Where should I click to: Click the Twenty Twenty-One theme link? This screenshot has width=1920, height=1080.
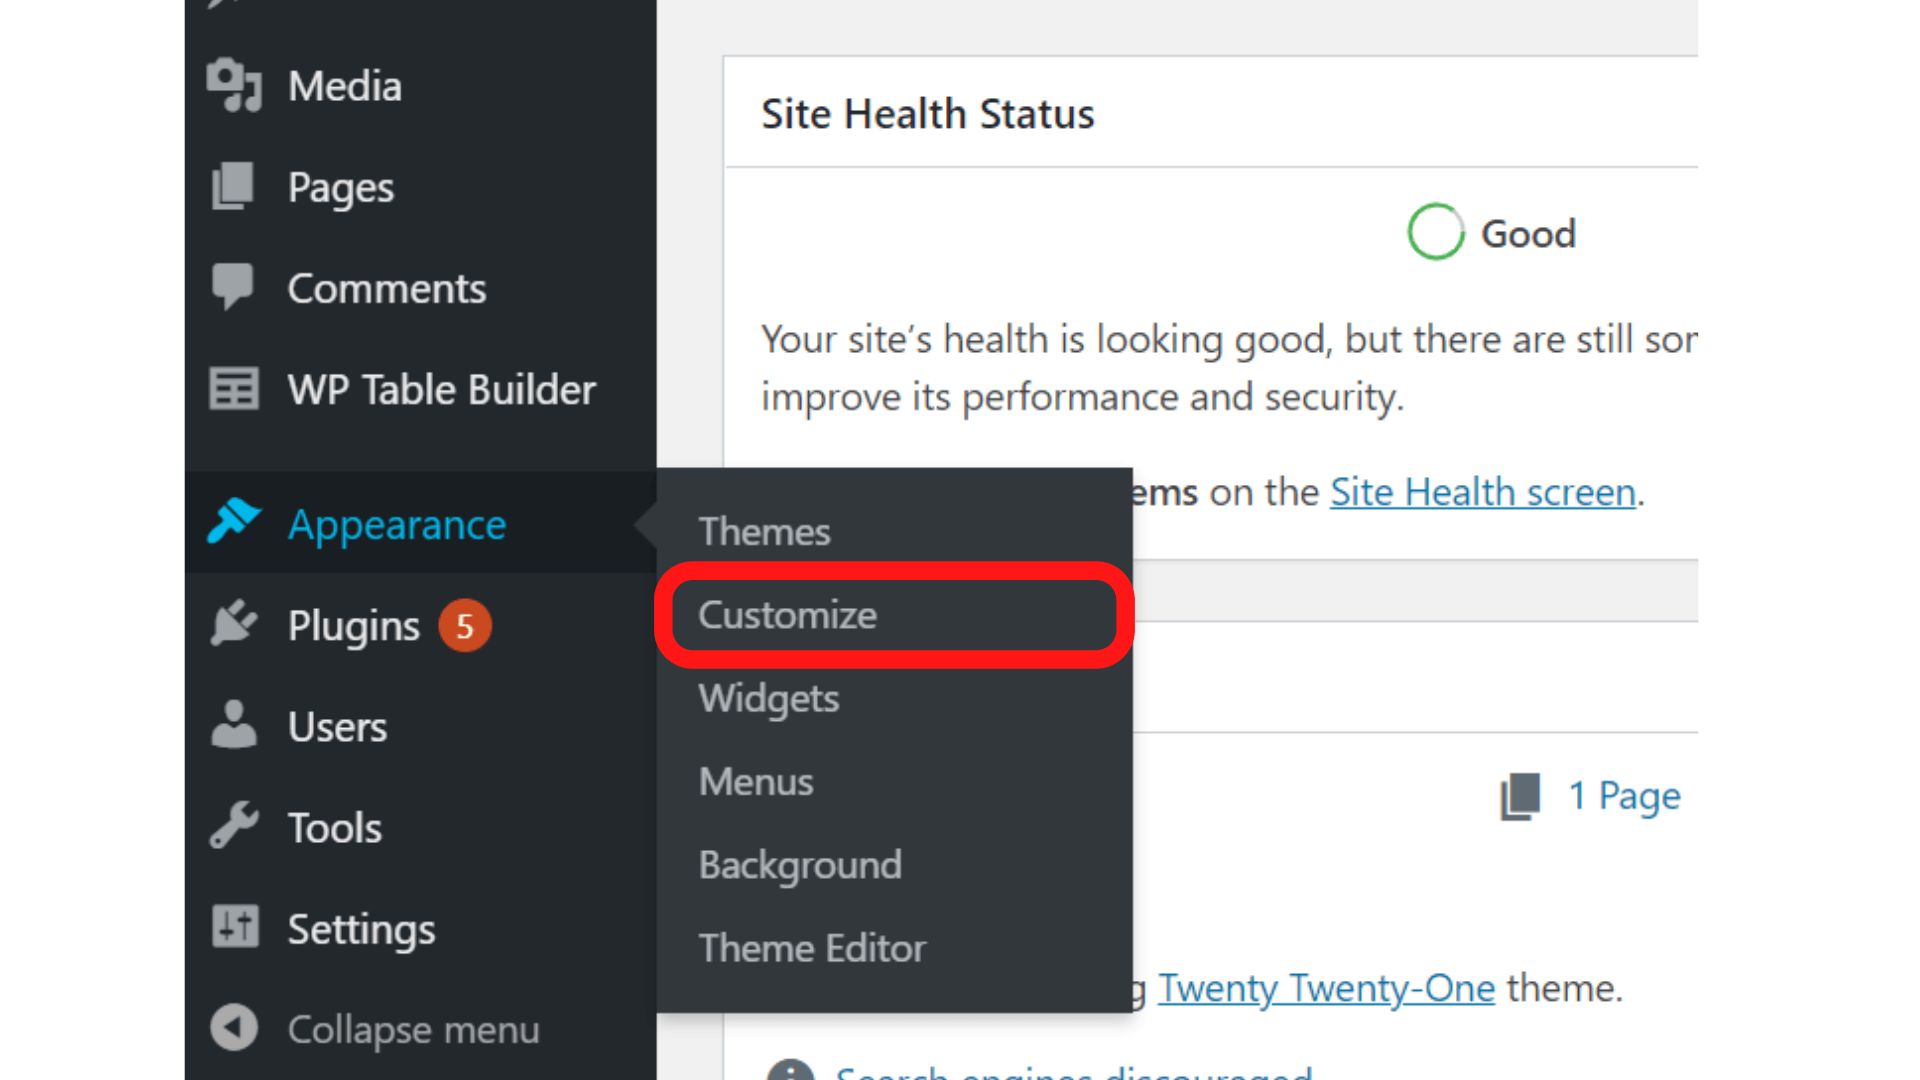(1326, 988)
